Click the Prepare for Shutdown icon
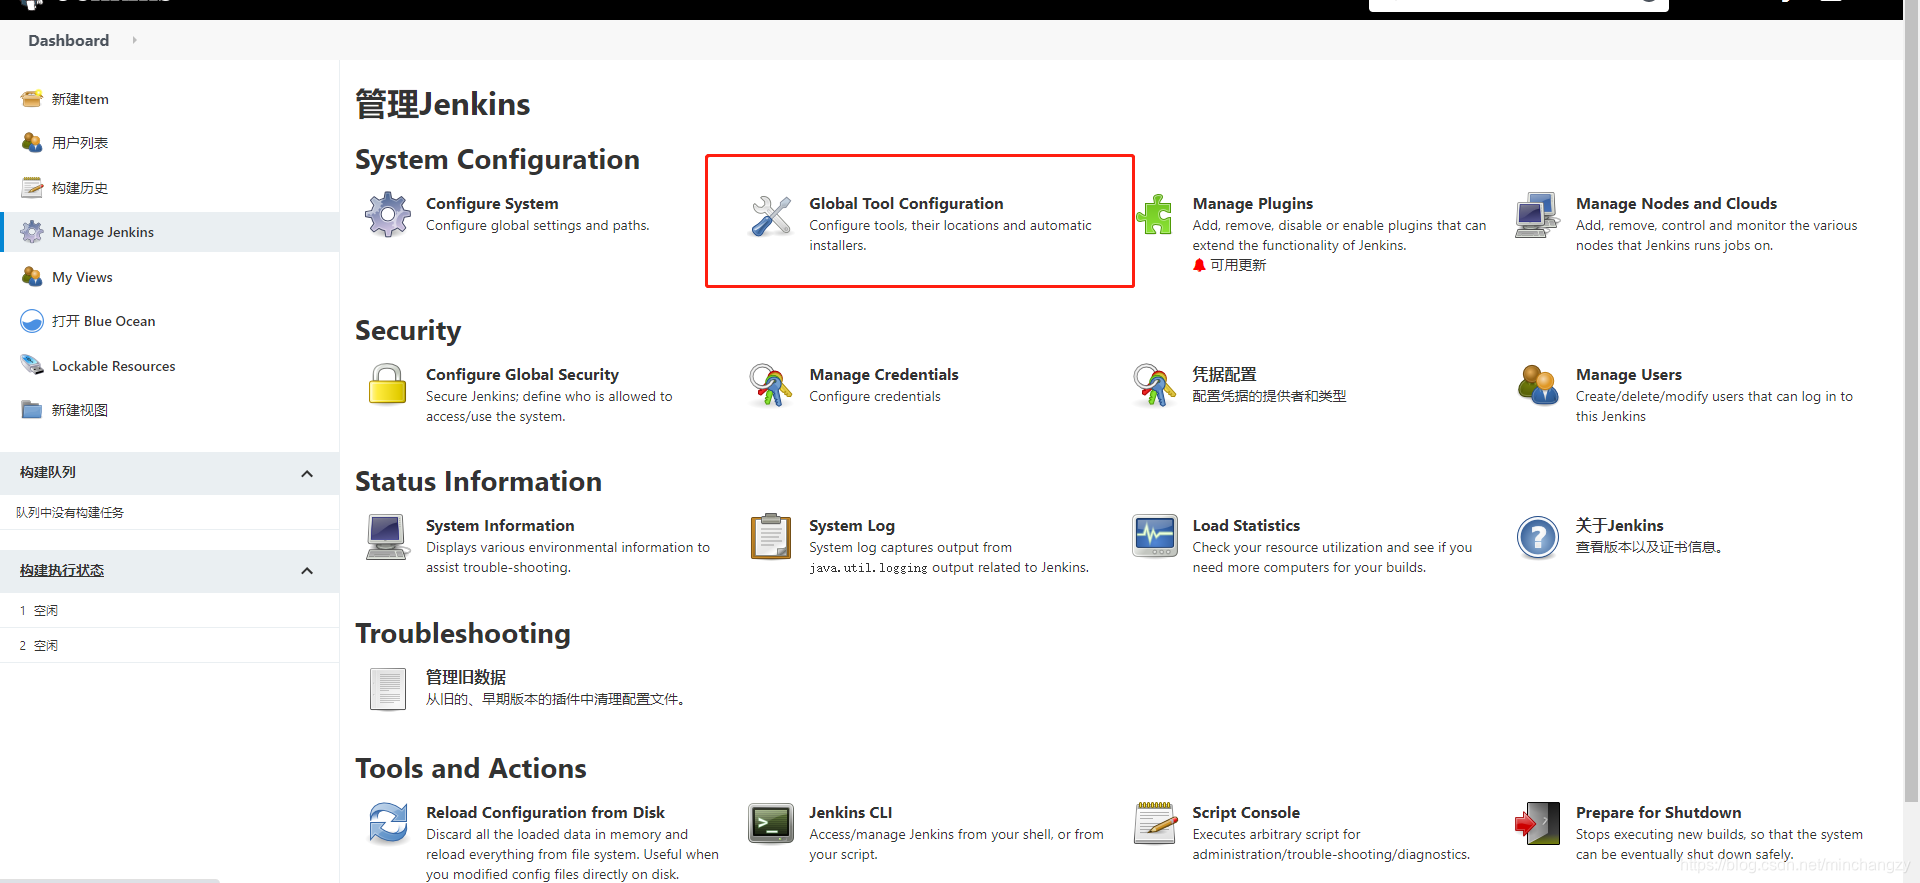This screenshot has height=883, width=1920. [1537, 823]
